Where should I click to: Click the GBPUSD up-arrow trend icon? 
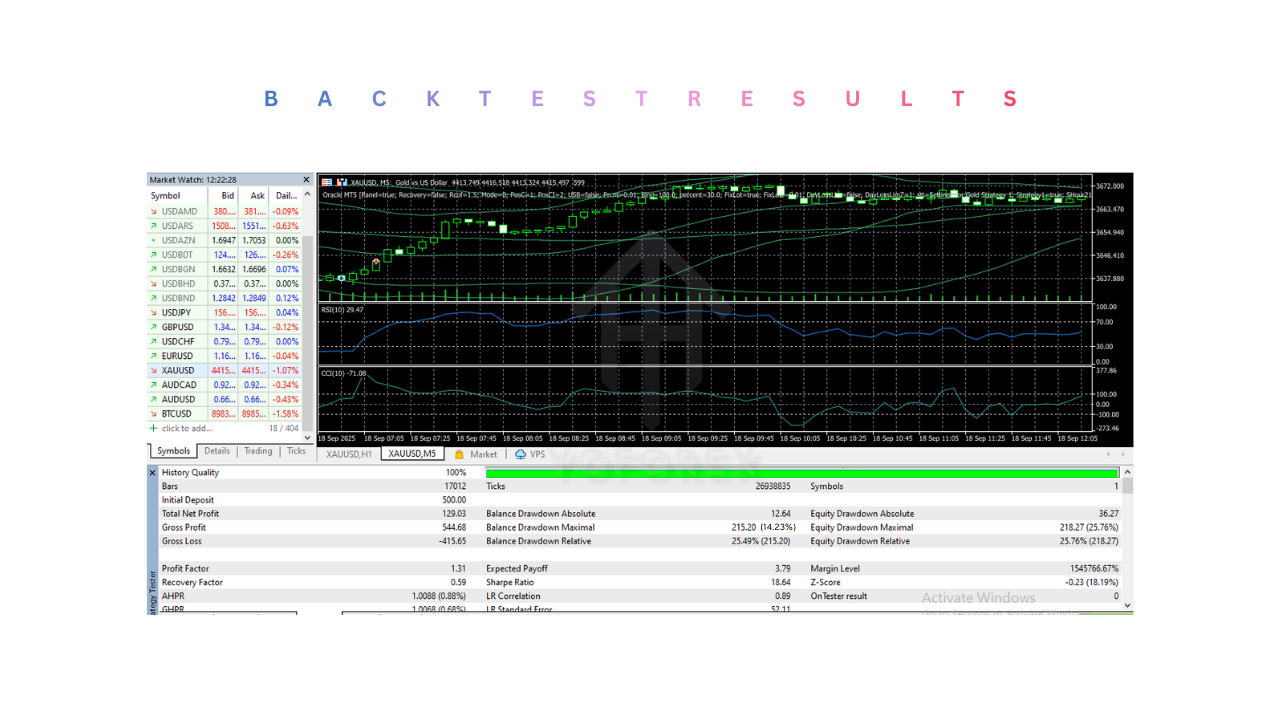click(x=153, y=327)
